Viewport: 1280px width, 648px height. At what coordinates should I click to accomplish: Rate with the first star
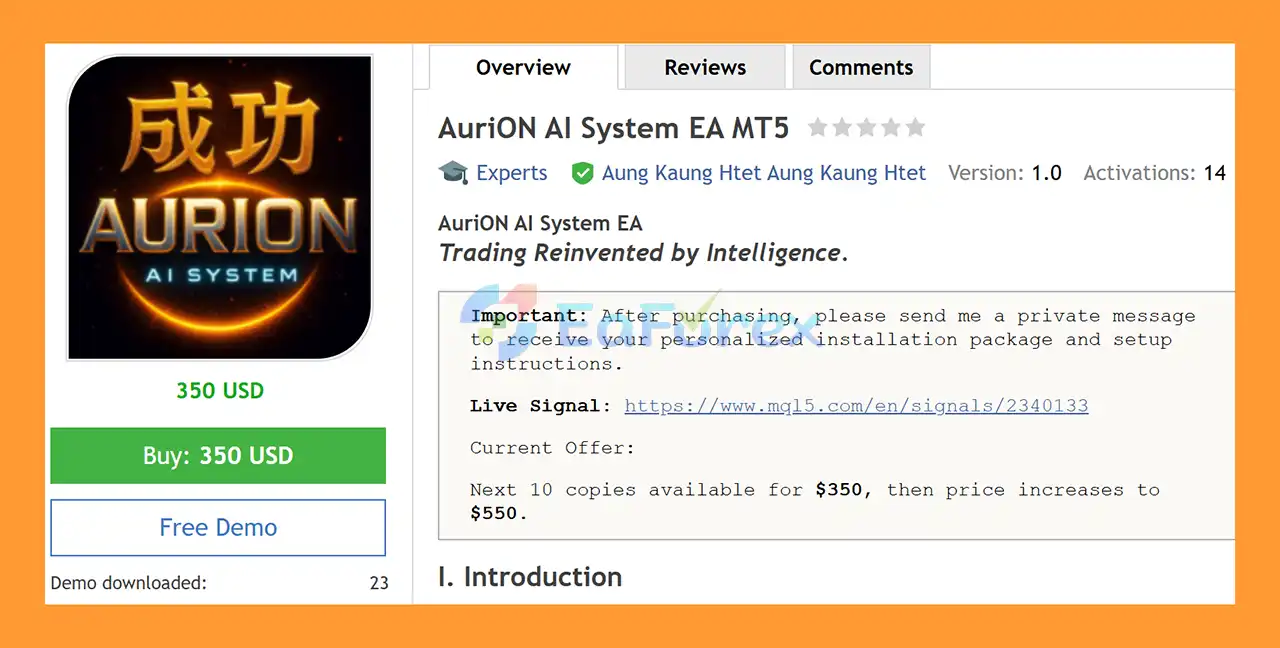click(x=818, y=128)
